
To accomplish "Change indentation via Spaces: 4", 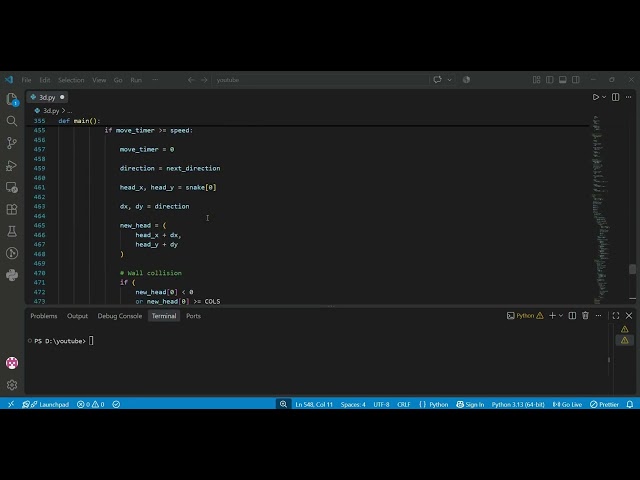I will pos(353,404).
